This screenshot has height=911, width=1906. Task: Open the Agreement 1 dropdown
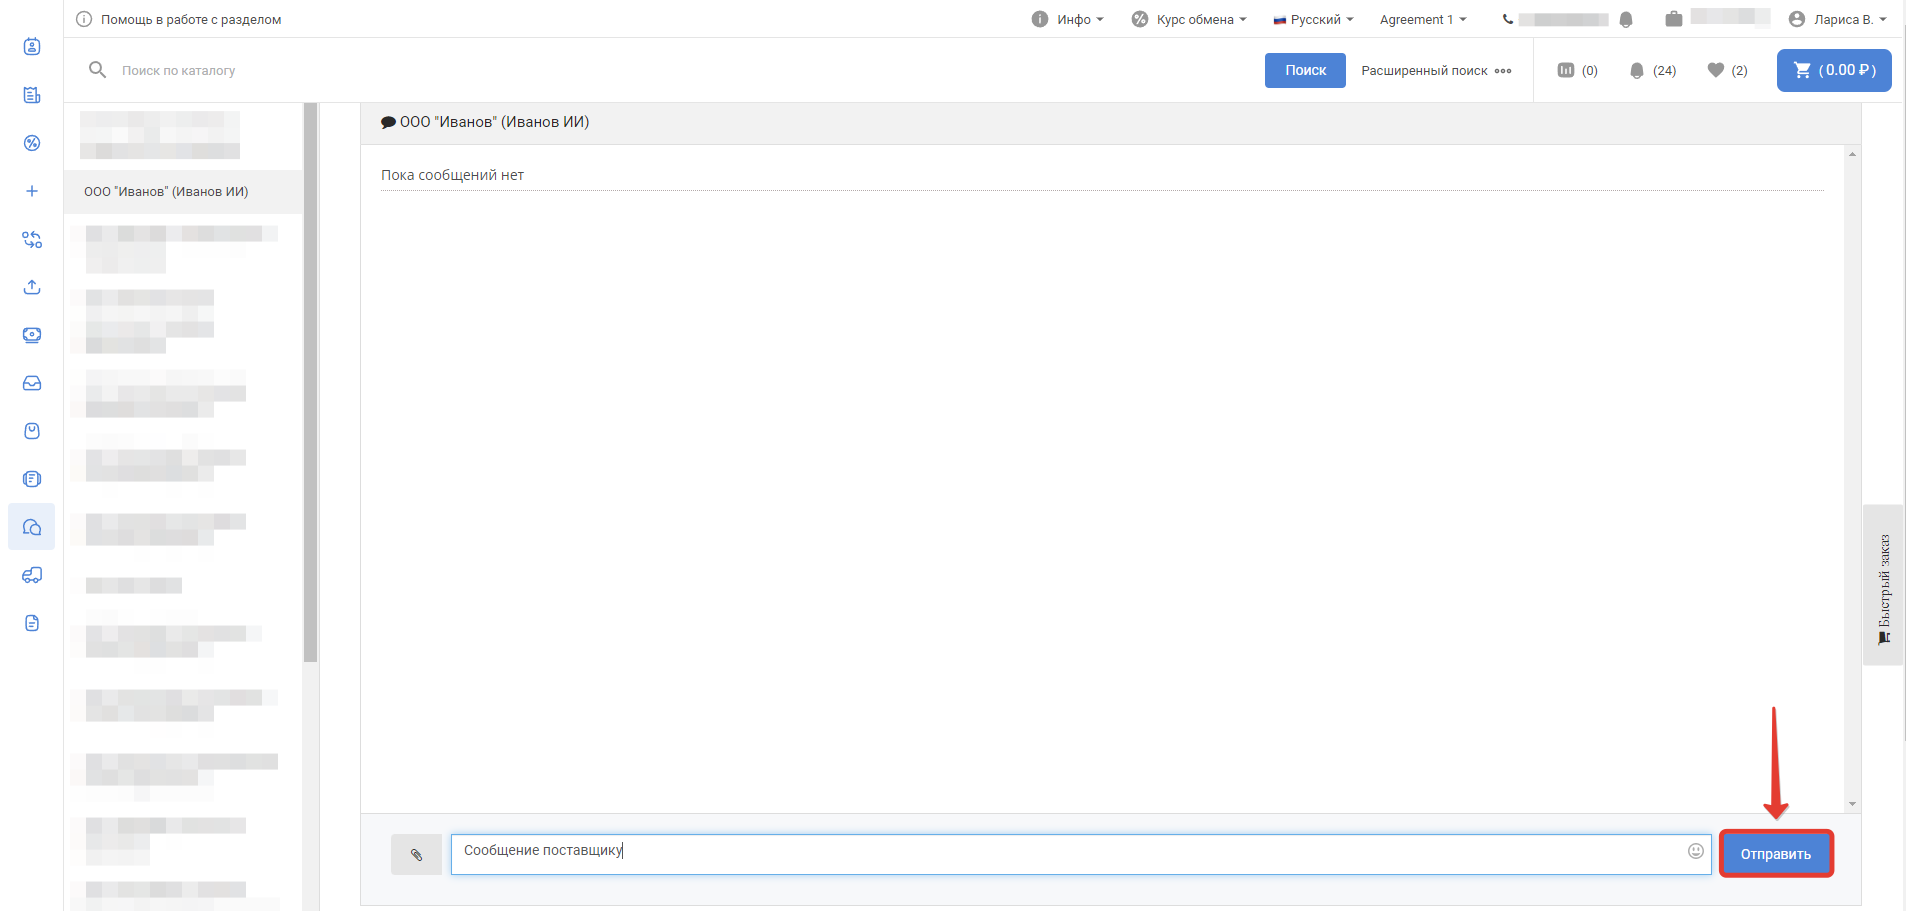pos(1422,19)
